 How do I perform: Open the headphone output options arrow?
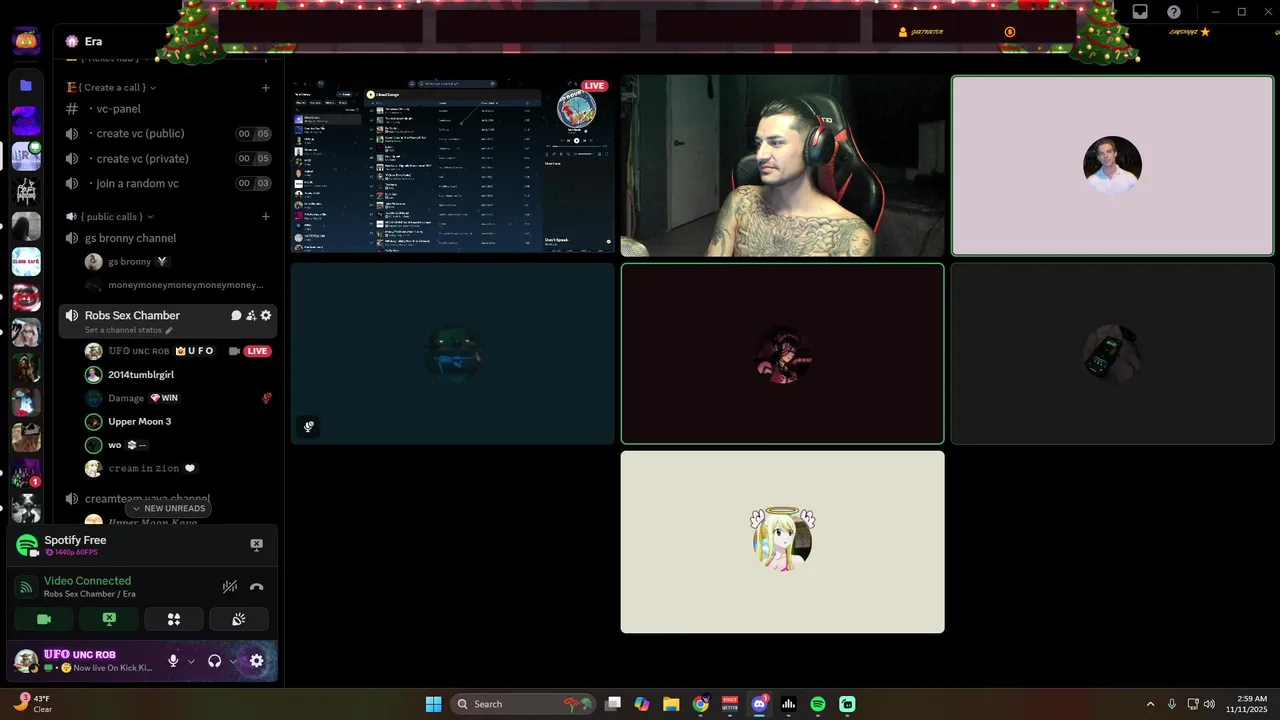pos(233,661)
